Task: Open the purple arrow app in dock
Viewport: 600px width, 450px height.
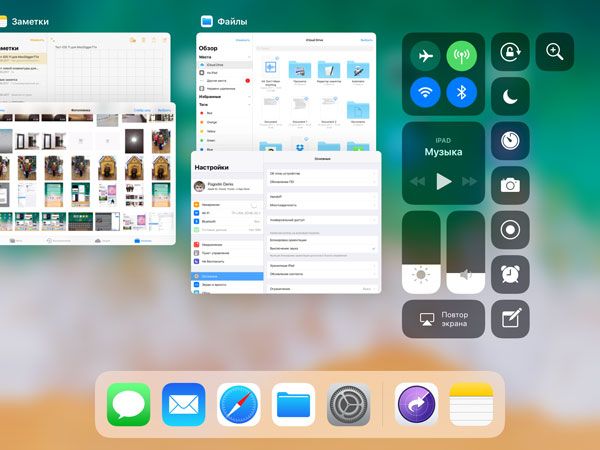Action: [x=416, y=404]
